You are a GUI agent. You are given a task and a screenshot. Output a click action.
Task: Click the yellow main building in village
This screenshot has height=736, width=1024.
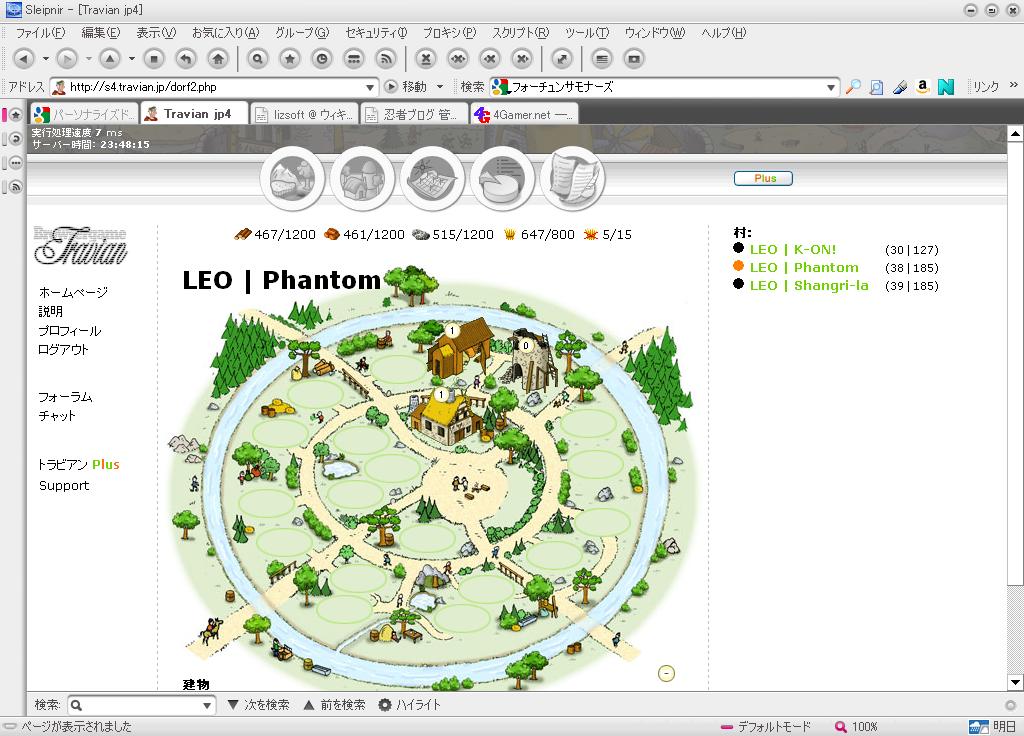[448, 417]
